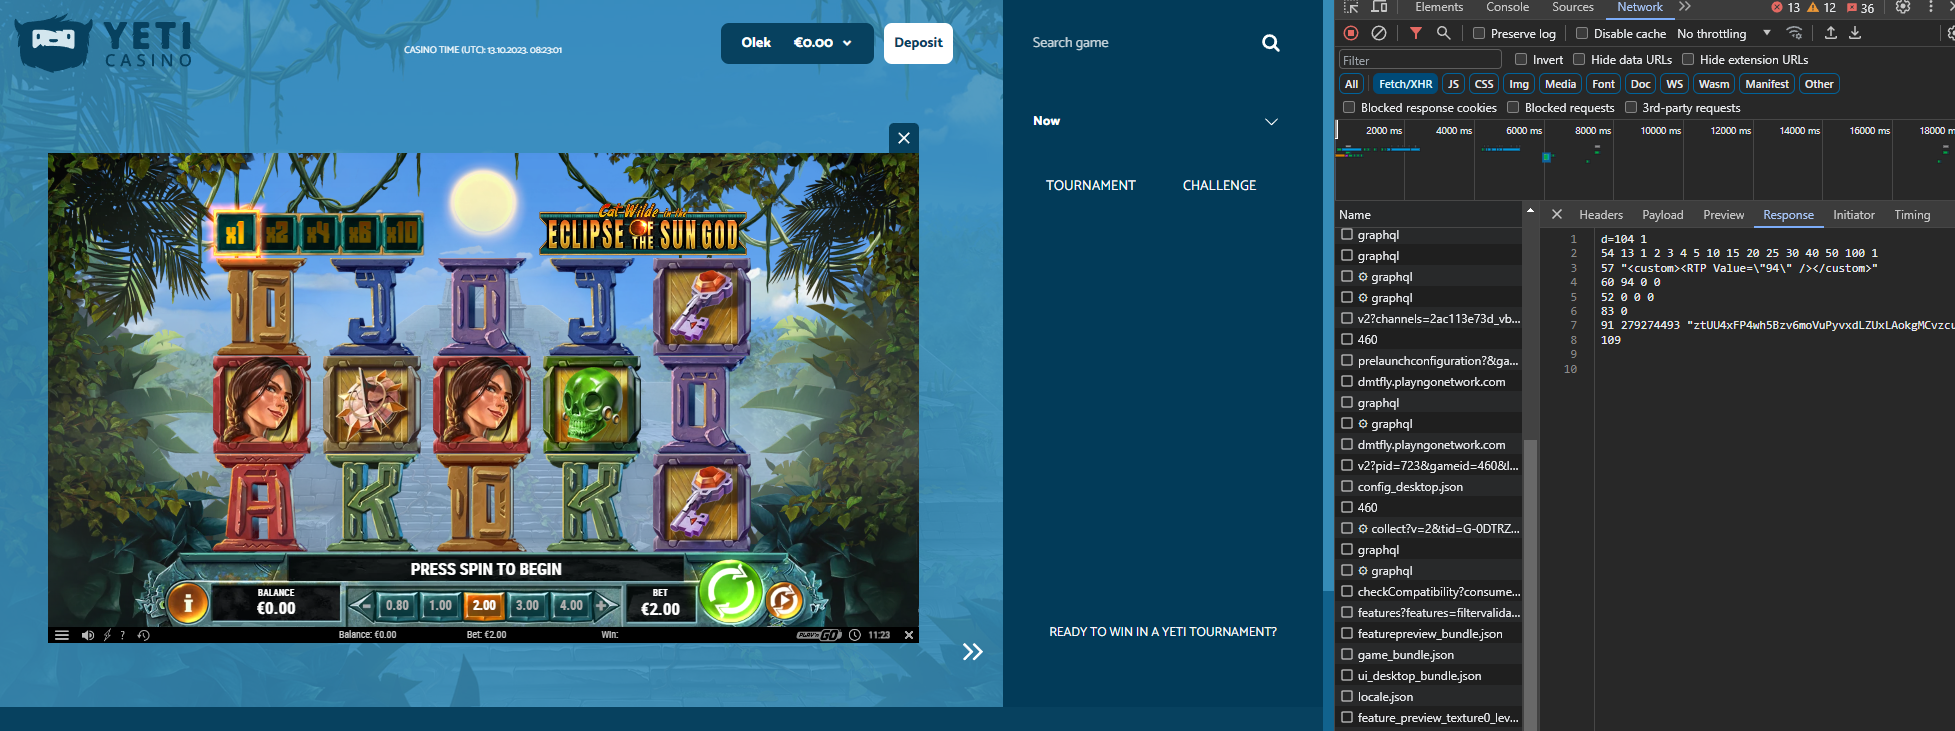1955x731 pixels.
Task: Select the WS request type filter
Action: point(1674,84)
